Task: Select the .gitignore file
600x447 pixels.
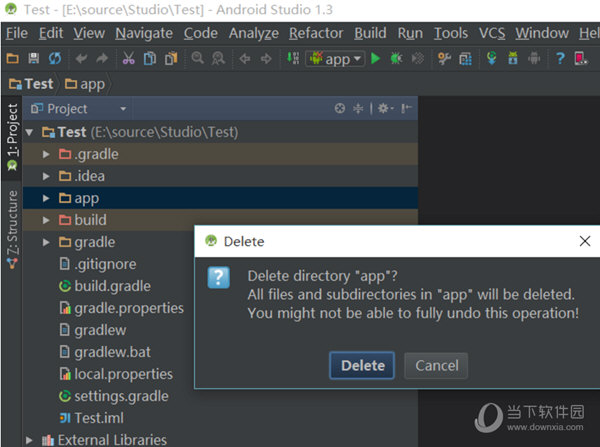Action: (220, 264)
